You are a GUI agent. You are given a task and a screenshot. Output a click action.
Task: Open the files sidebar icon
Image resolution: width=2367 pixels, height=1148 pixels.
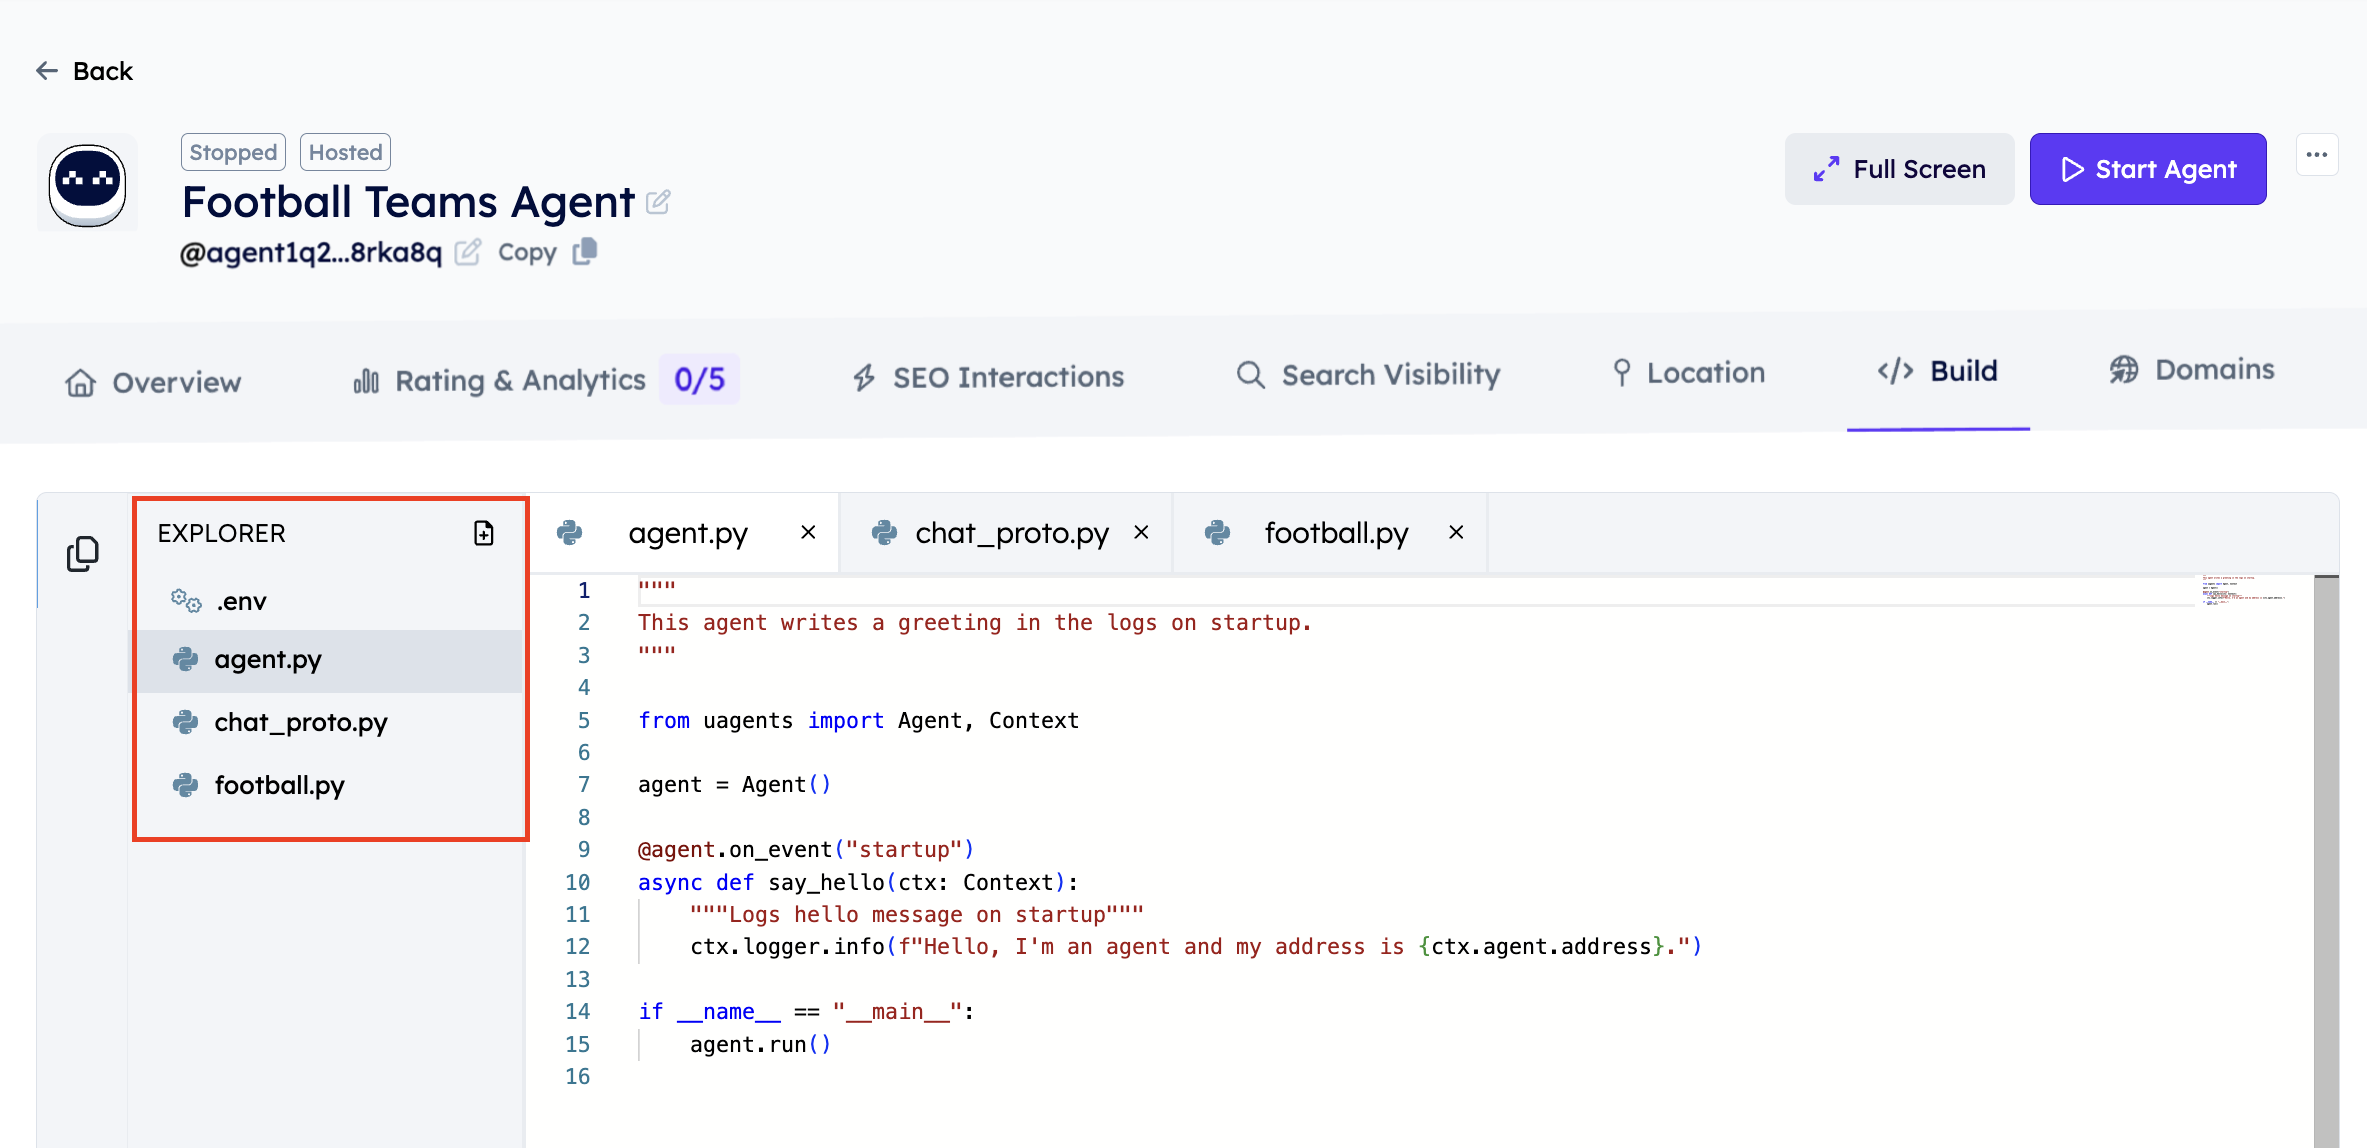pos(83,553)
